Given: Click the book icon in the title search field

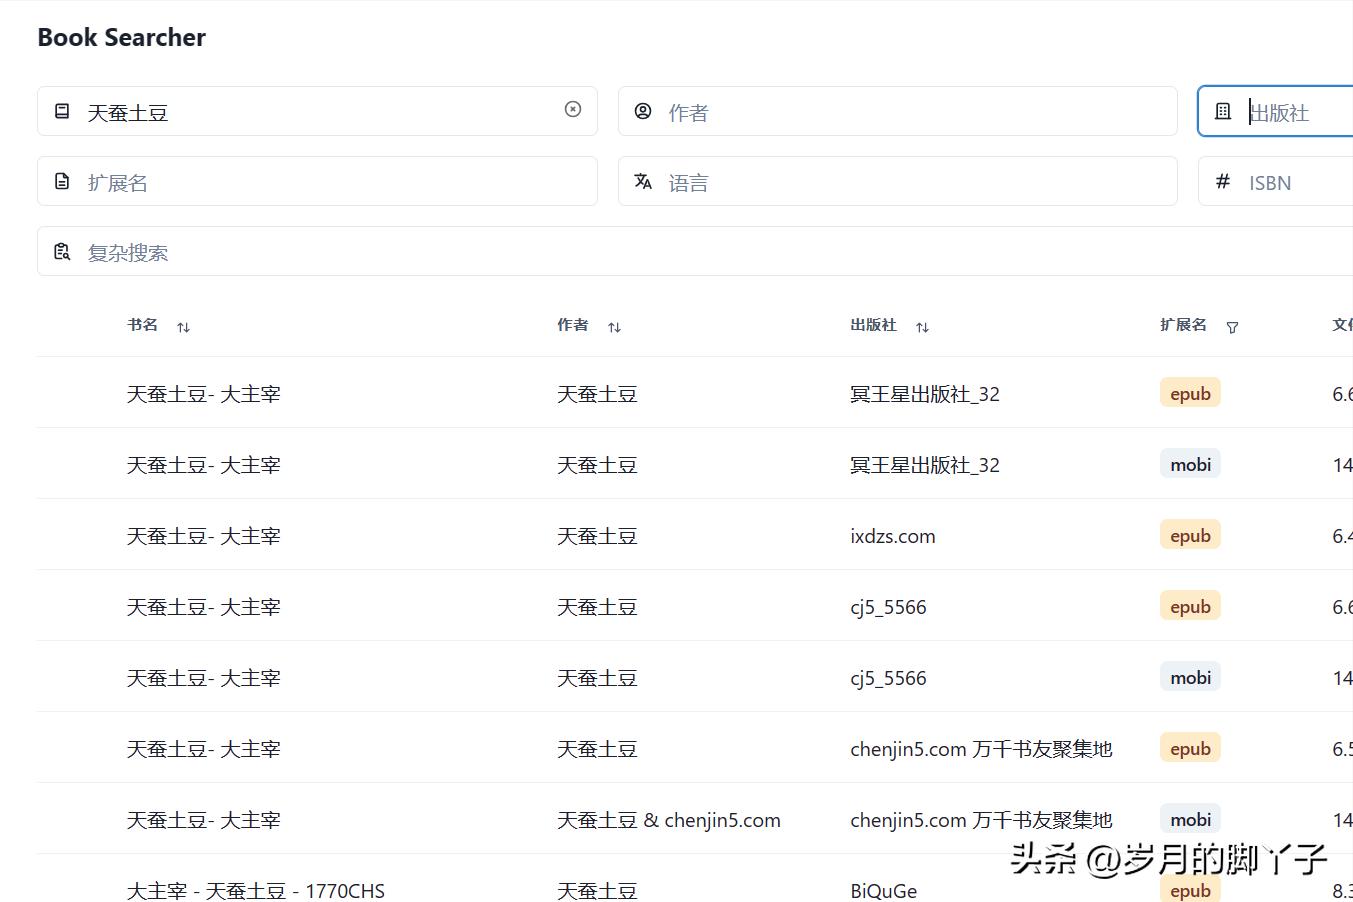Looking at the screenshot, I should coord(61,111).
